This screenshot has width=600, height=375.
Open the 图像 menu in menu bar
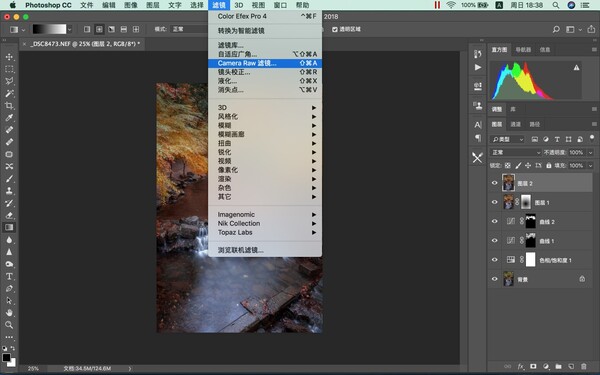(x=131, y=5)
